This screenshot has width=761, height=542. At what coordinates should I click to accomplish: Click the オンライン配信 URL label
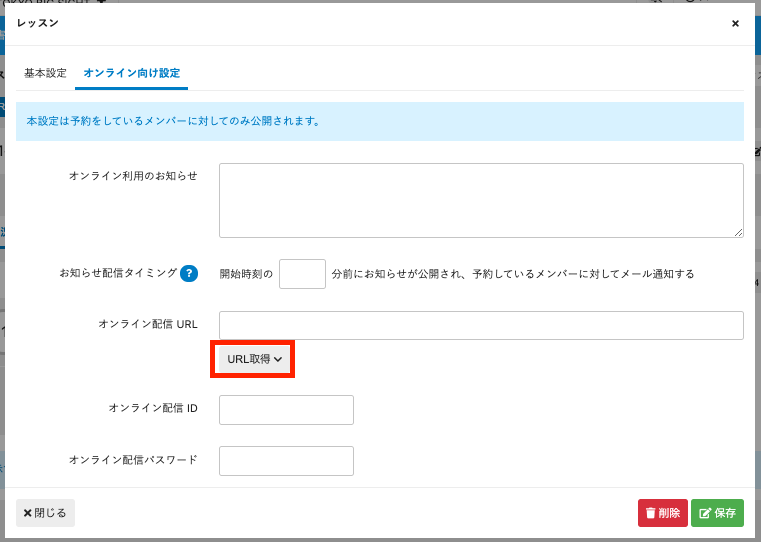tap(147, 324)
